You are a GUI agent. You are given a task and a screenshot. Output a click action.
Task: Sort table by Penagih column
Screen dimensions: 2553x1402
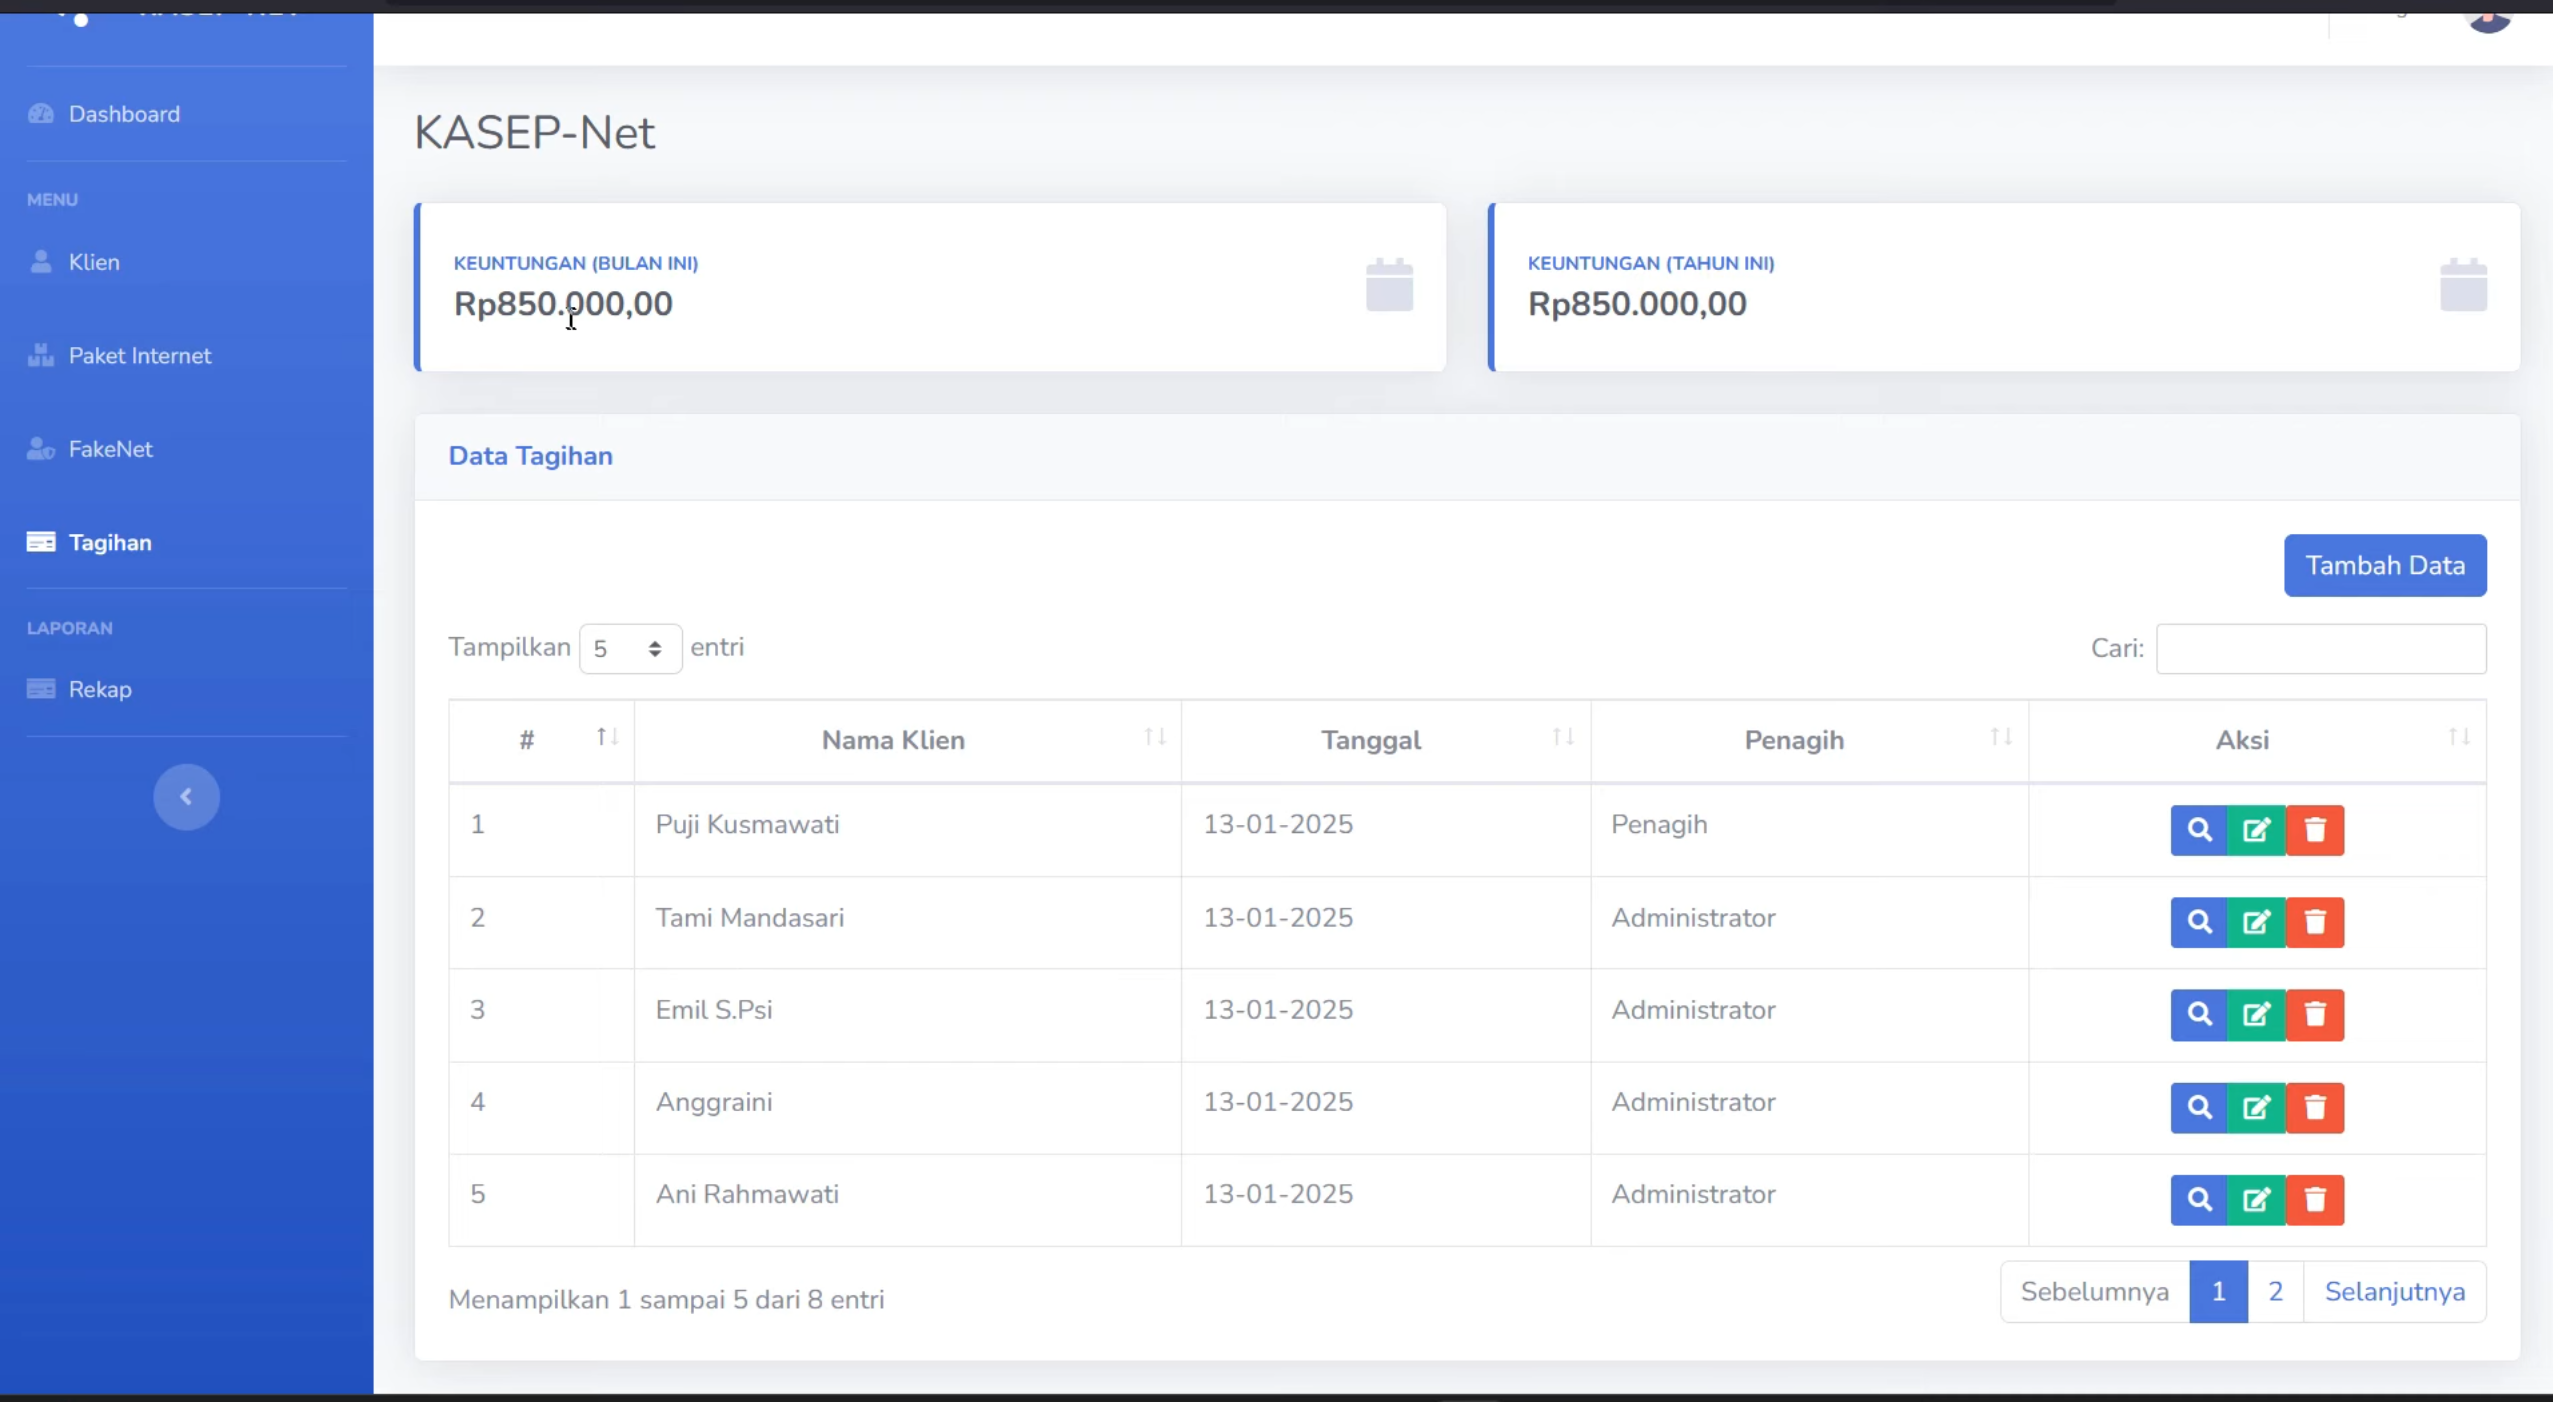point(1810,740)
